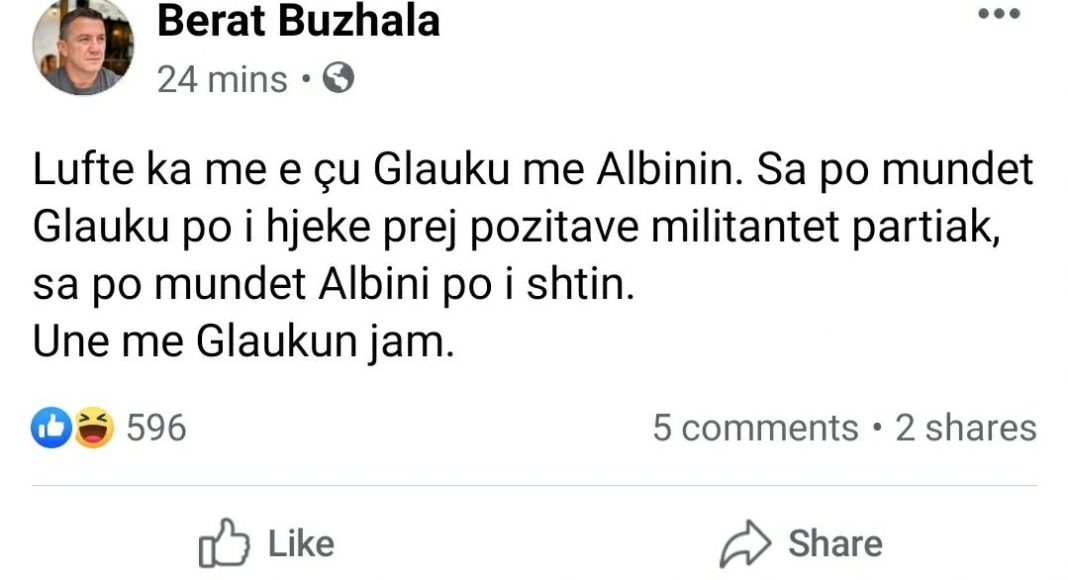Open the three-dots post options menu
1068x580 pixels.
pos(998,16)
